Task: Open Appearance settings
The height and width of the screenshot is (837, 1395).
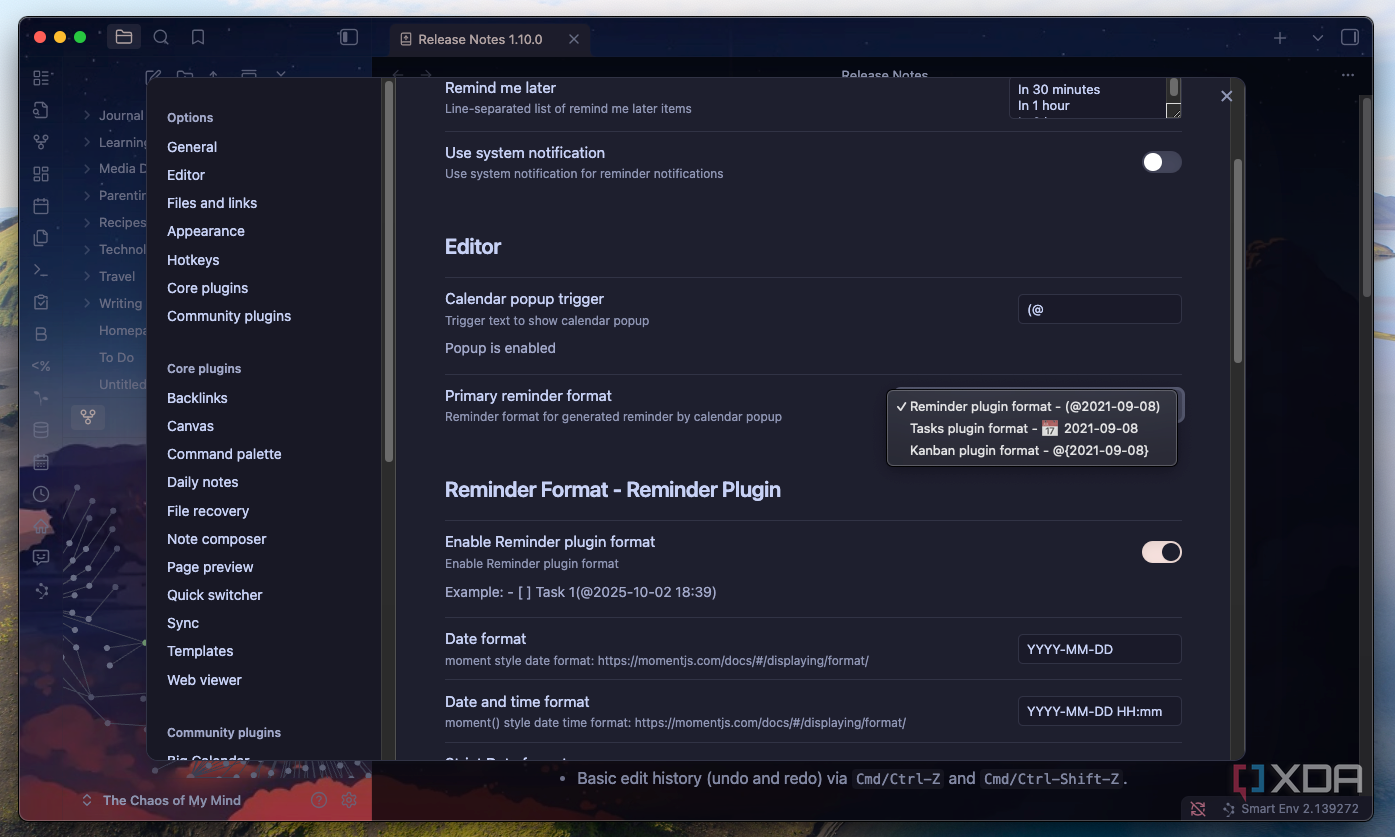Action: 206,231
